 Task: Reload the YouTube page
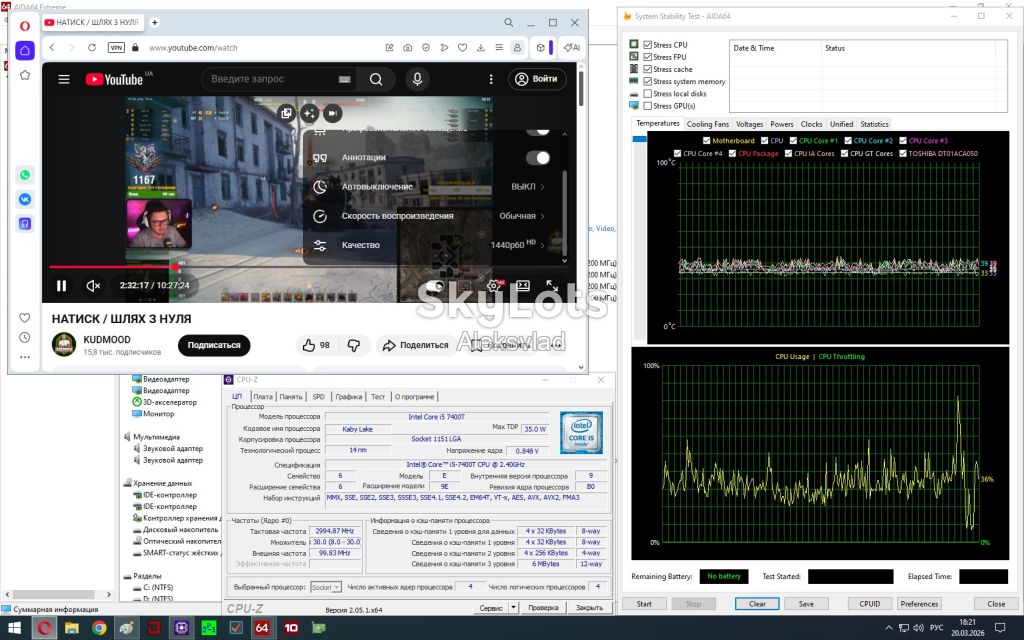point(92,48)
